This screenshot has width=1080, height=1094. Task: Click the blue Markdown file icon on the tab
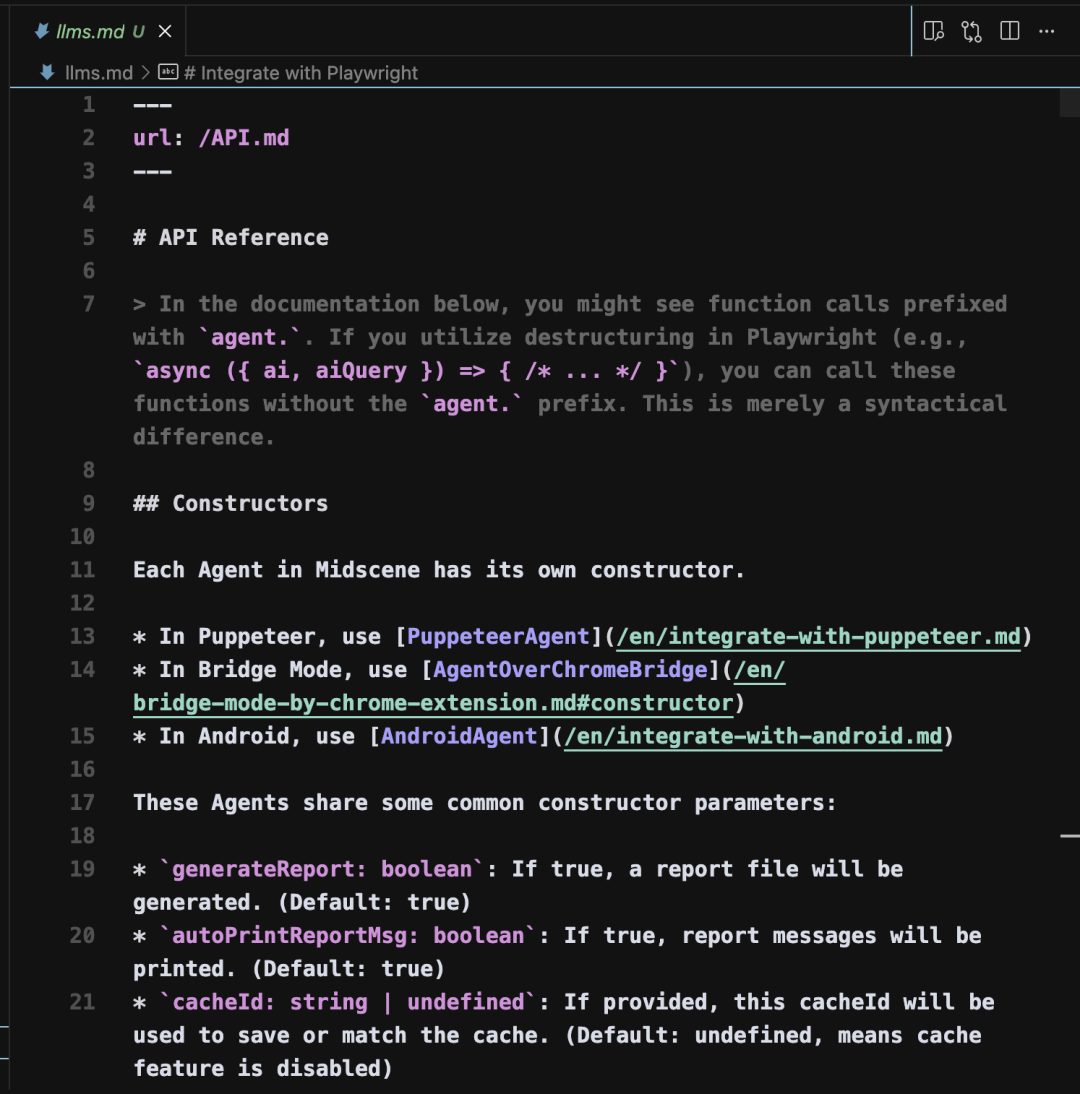[40, 31]
